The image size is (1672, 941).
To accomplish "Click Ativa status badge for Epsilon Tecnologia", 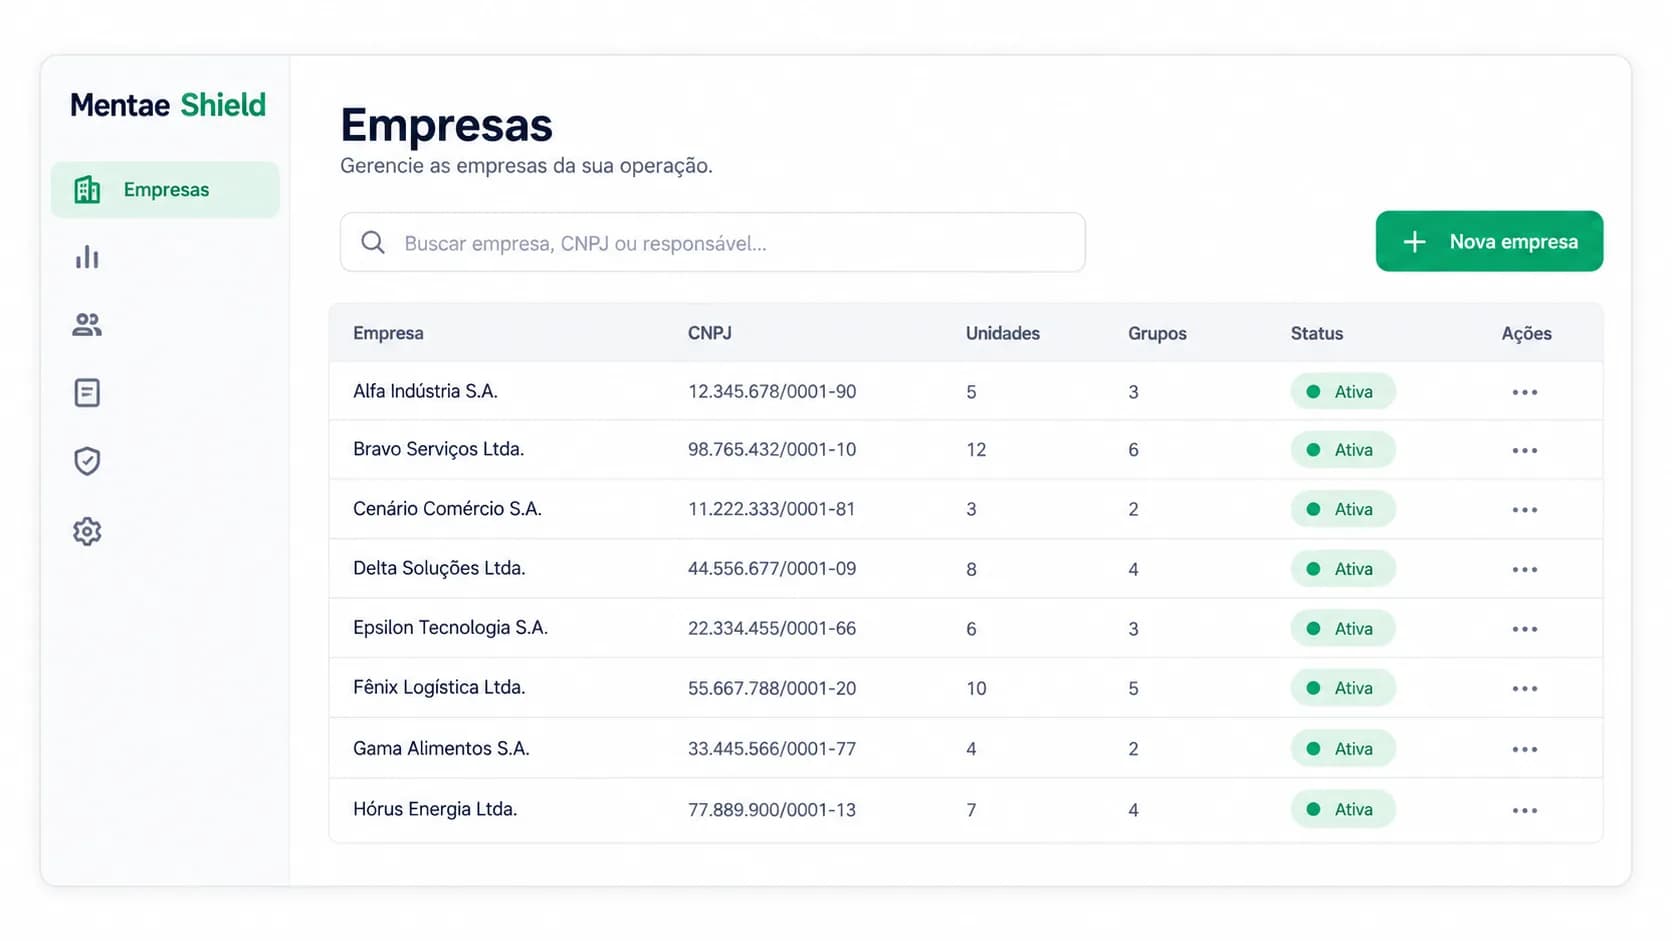I will pos(1343,629).
